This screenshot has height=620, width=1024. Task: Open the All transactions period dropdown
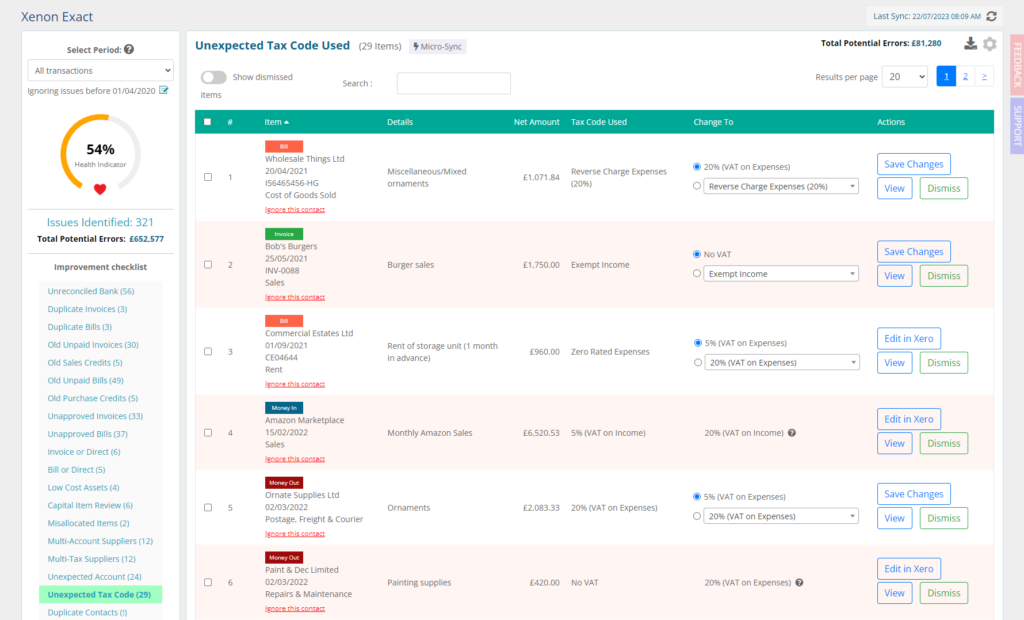click(x=101, y=70)
